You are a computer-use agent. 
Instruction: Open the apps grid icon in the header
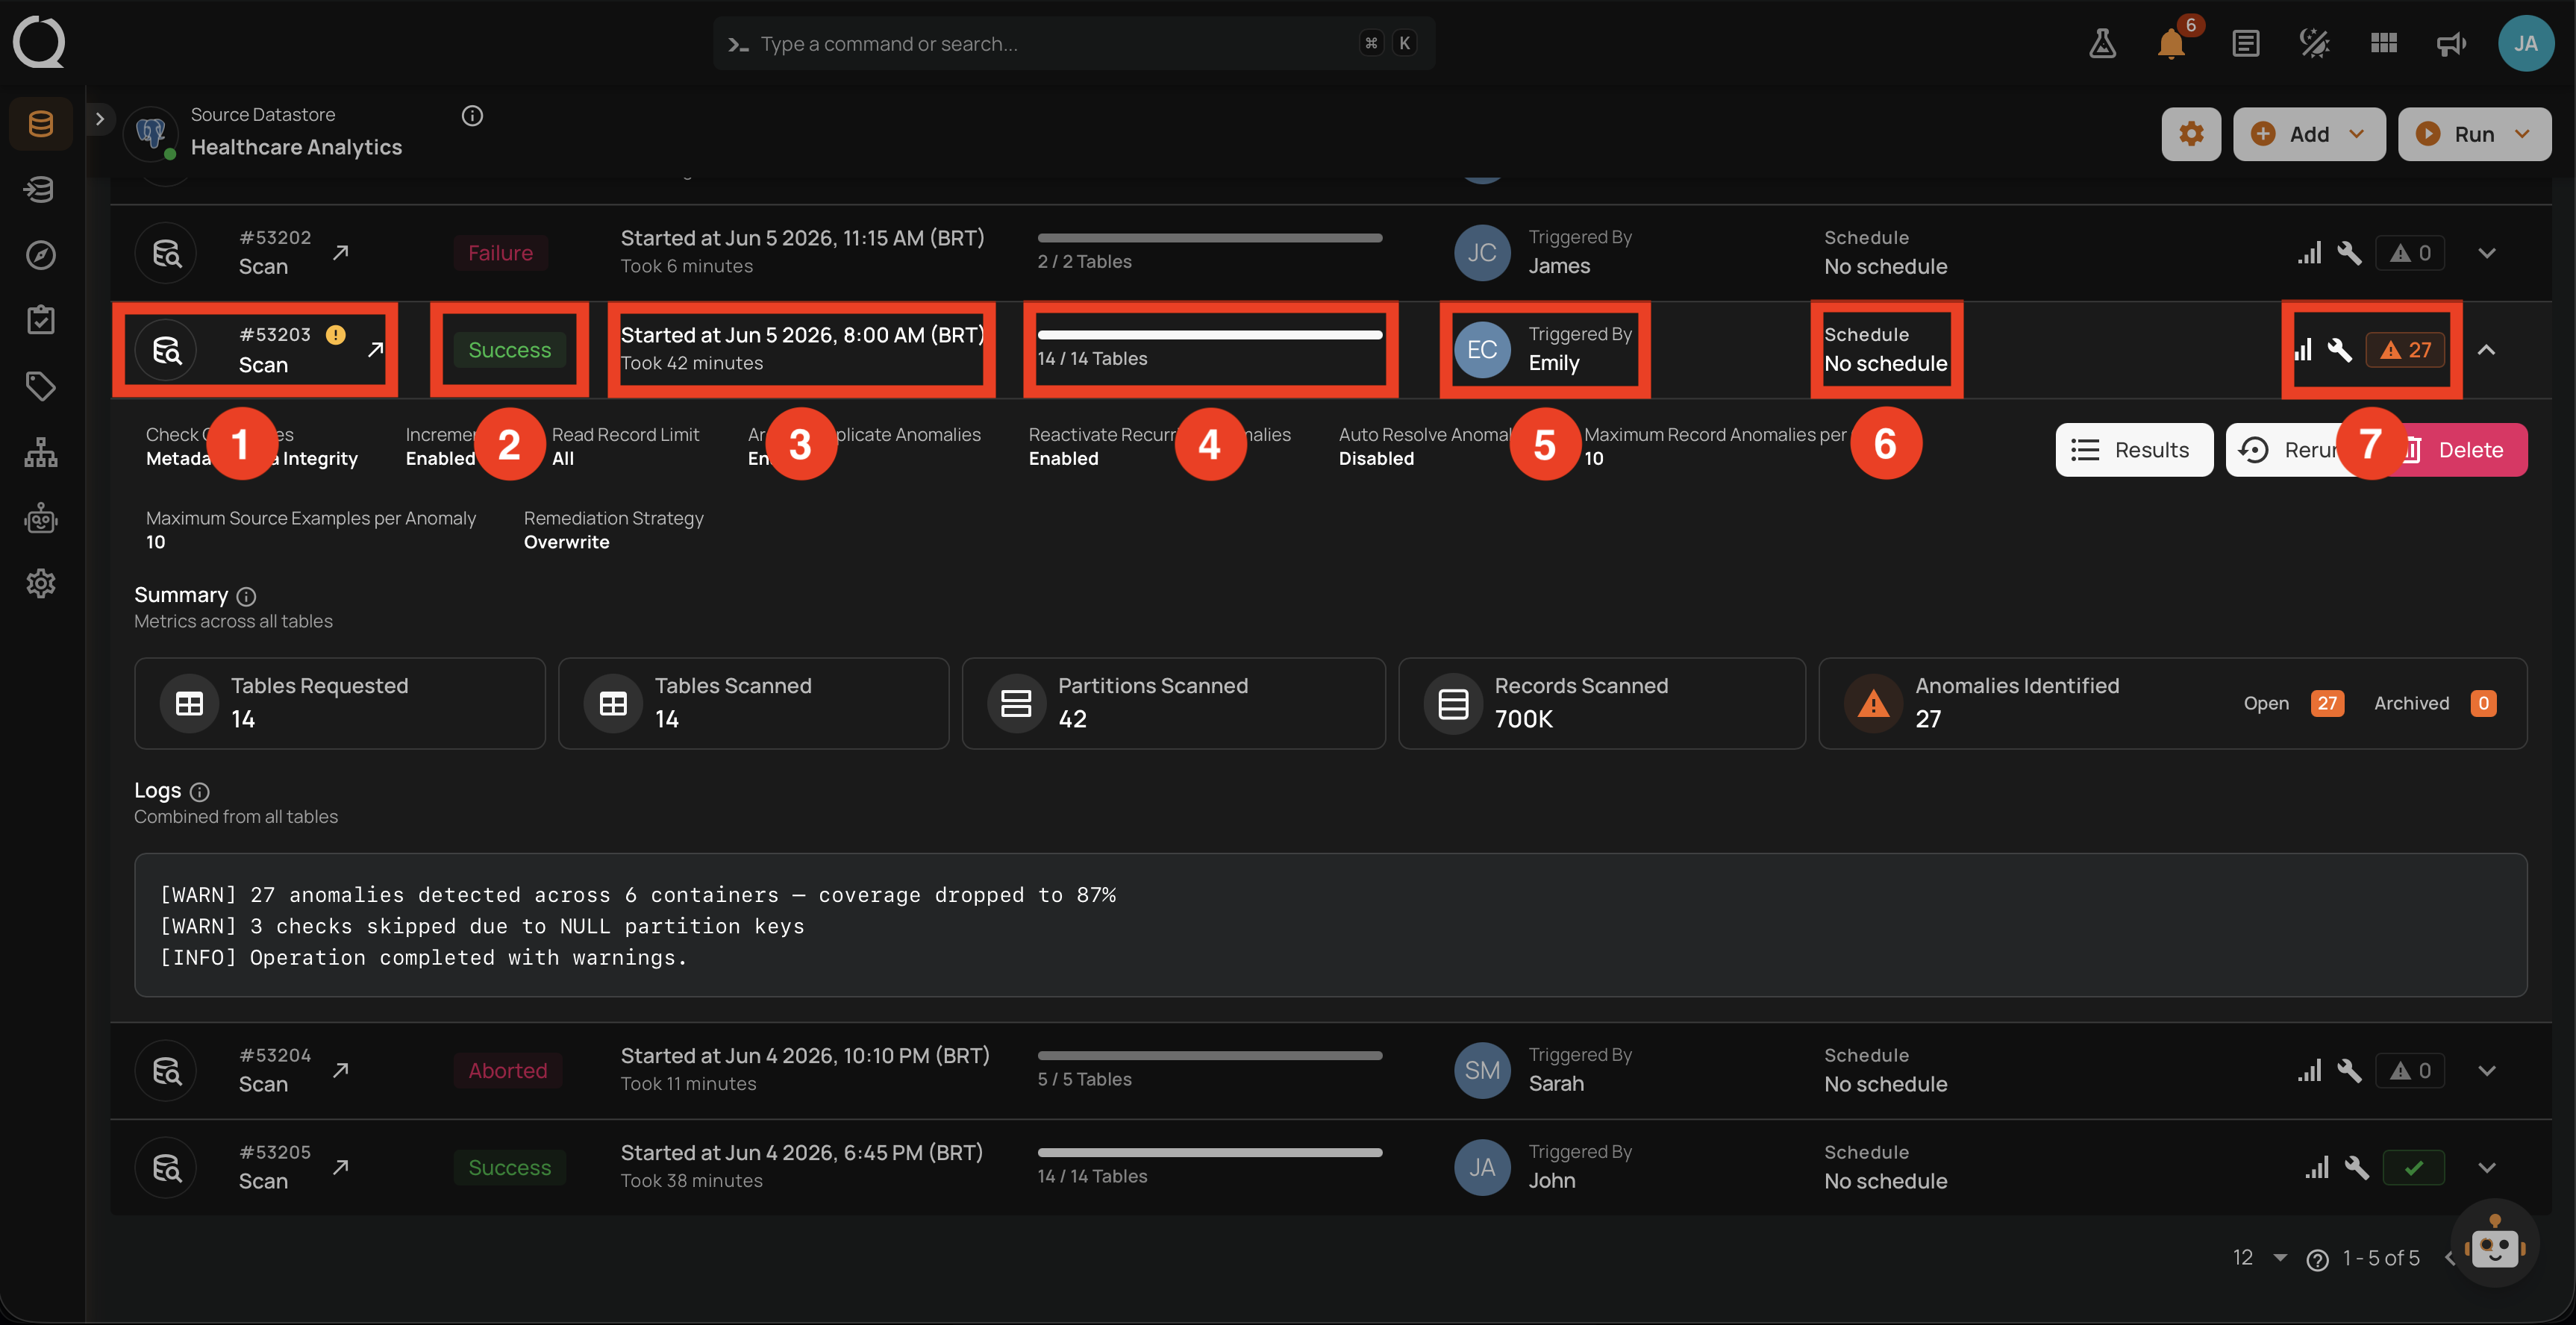tap(2384, 43)
